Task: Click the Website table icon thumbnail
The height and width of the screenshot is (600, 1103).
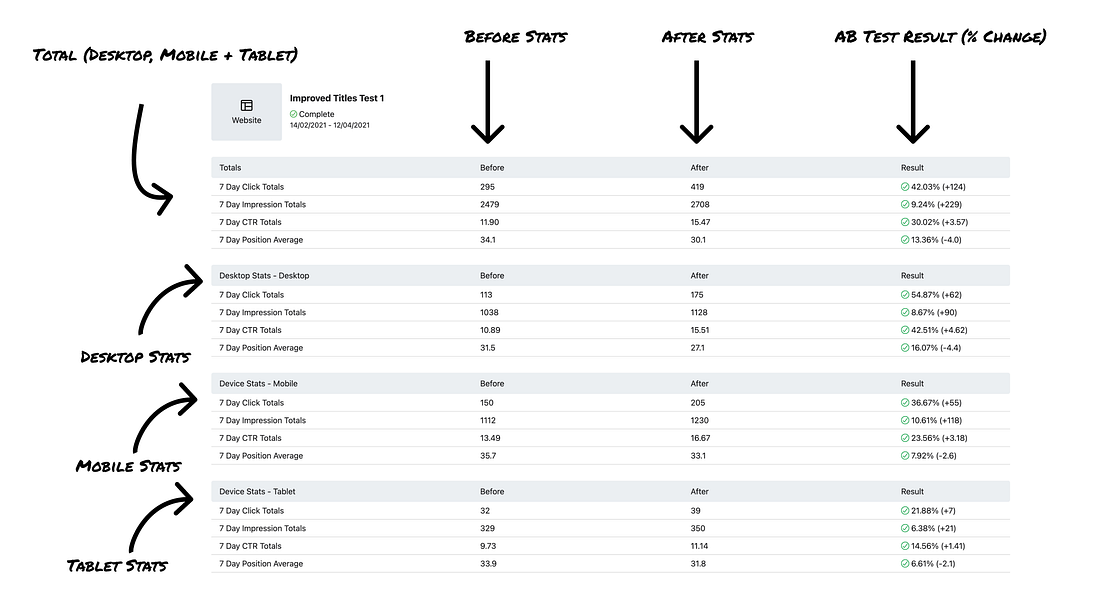Action: click(246, 112)
